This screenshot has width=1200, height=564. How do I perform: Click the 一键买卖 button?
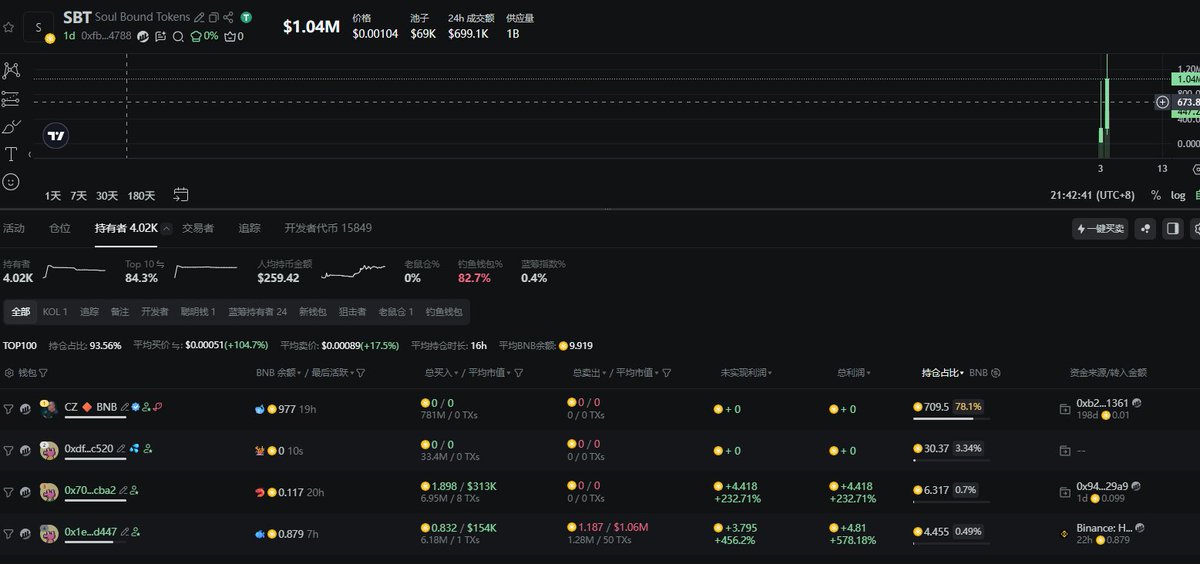(1099, 229)
